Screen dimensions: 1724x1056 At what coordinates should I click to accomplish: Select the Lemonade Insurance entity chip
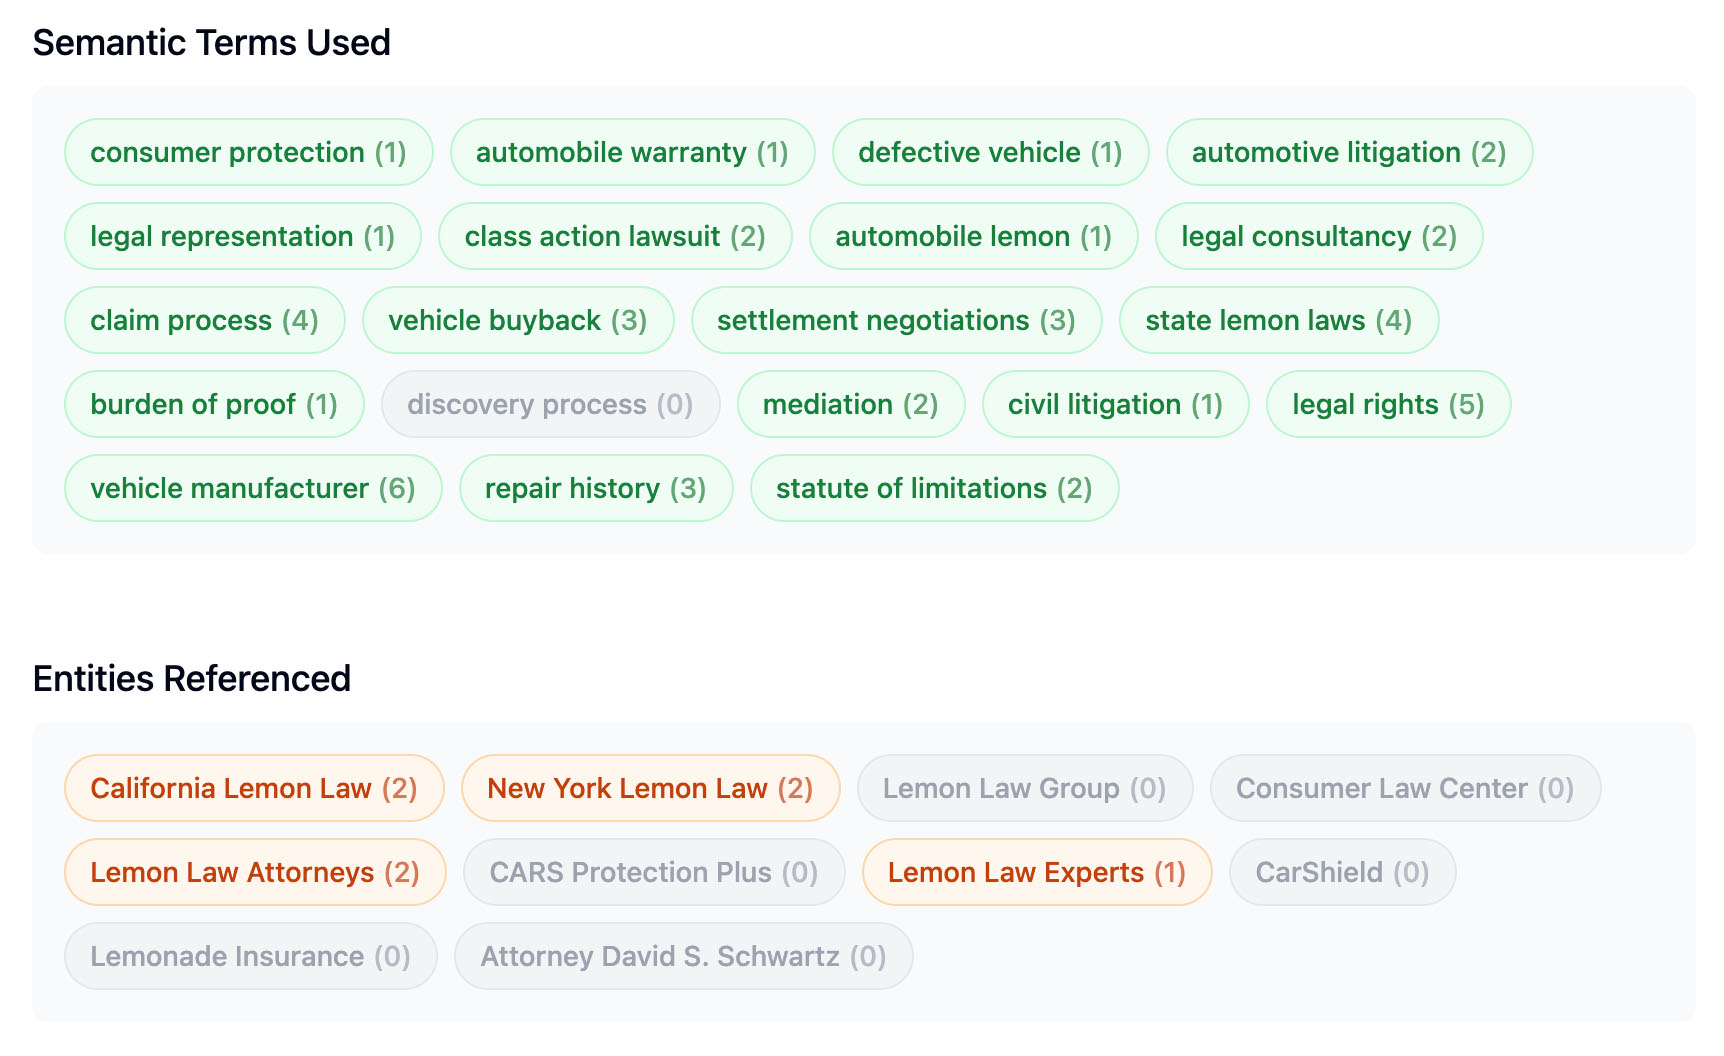(250, 956)
